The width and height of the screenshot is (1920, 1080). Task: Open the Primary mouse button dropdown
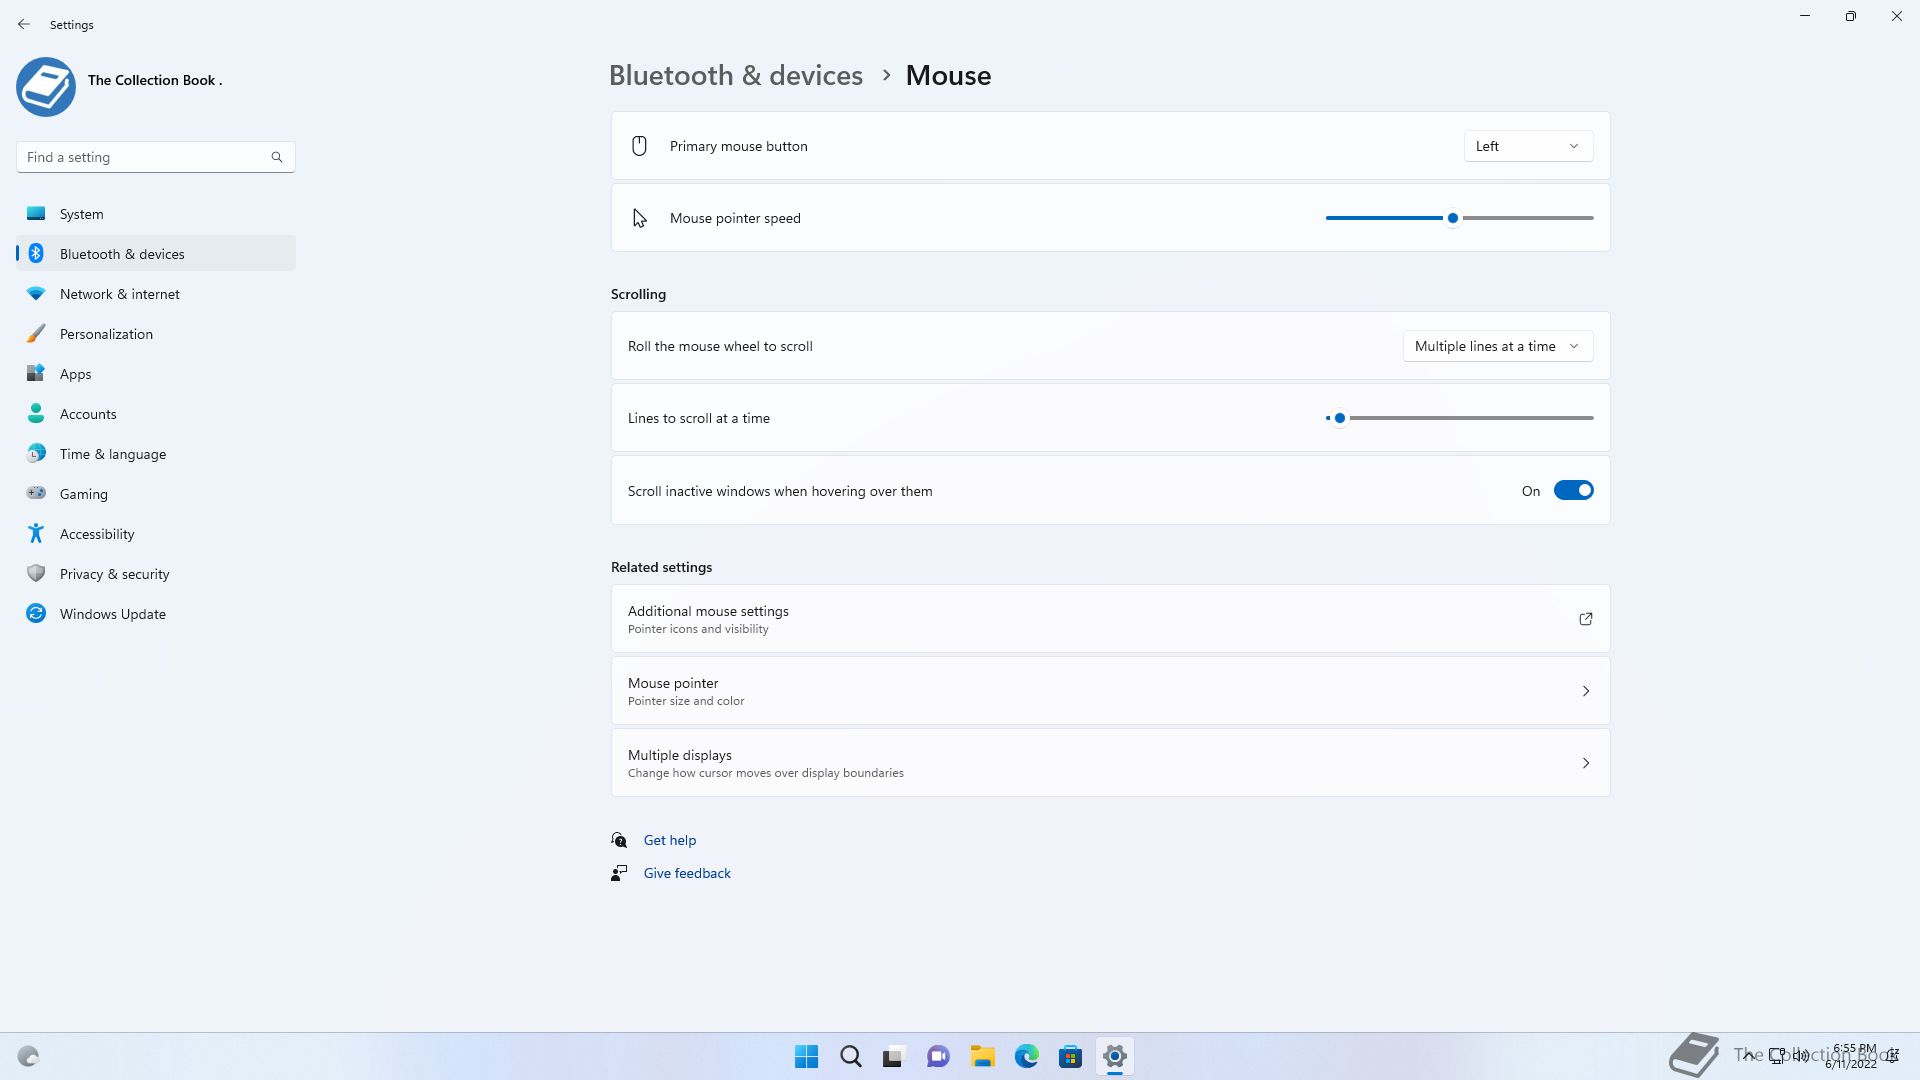coord(1527,146)
